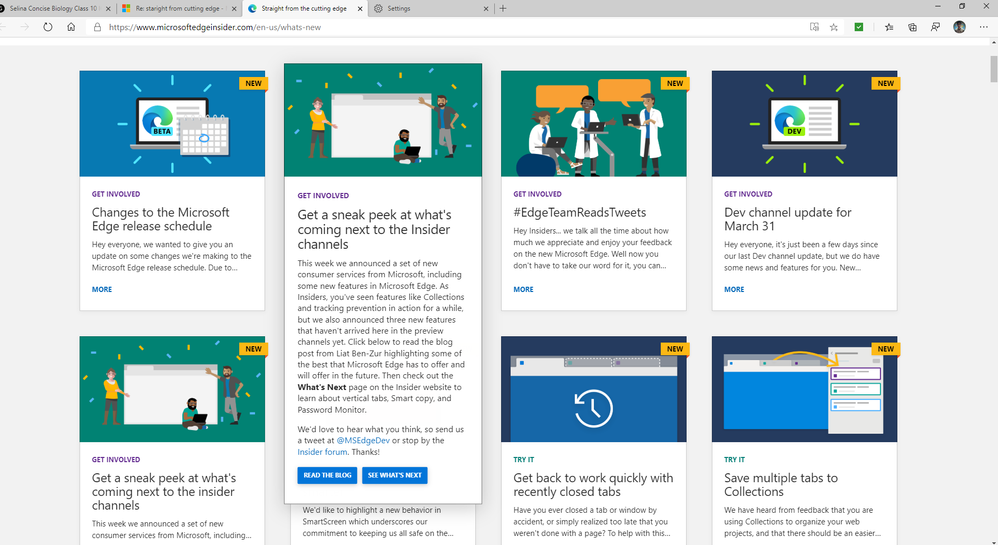Add this page to favorites with star icon

[x=834, y=27]
